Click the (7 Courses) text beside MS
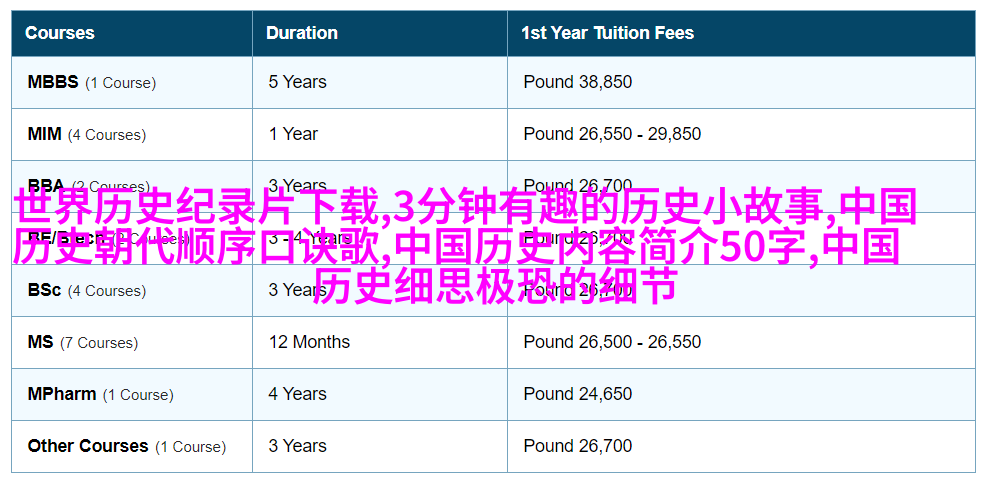This screenshot has height=483, width=984. (99, 343)
